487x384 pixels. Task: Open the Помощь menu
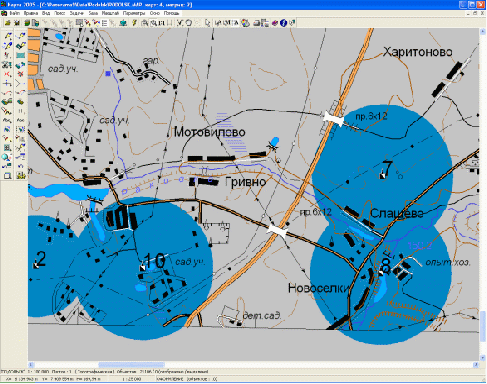(x=172, y=13)
